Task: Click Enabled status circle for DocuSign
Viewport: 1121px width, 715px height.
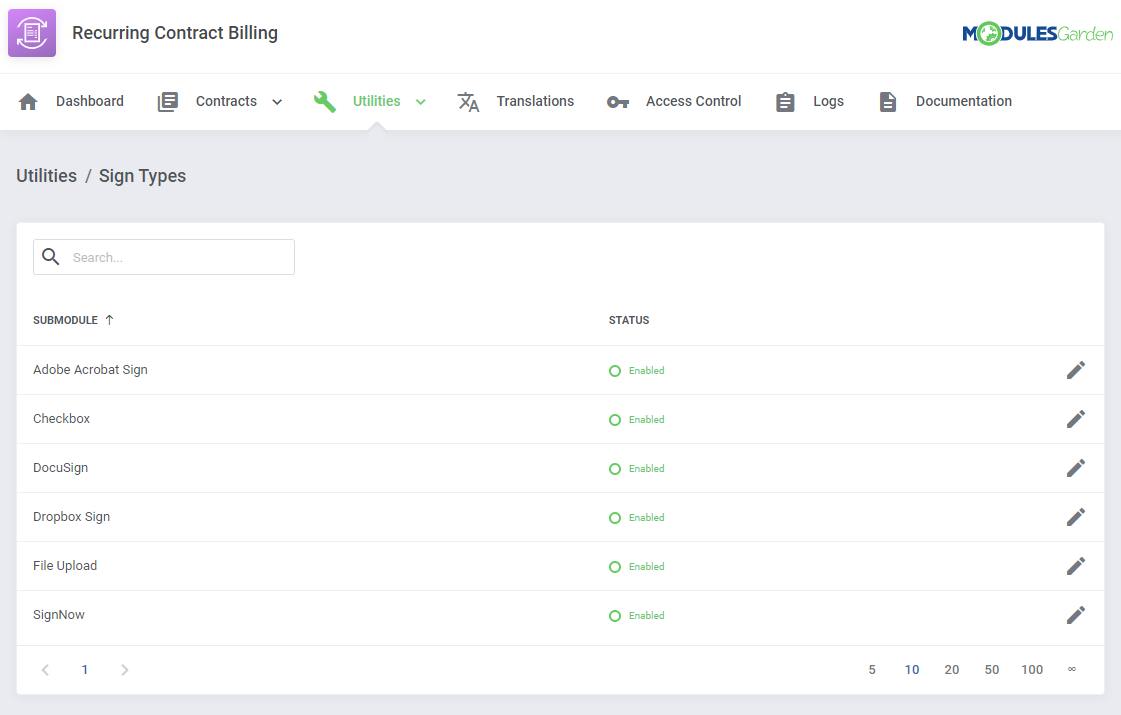Action: pyautogui.click(x=615, y=468)
